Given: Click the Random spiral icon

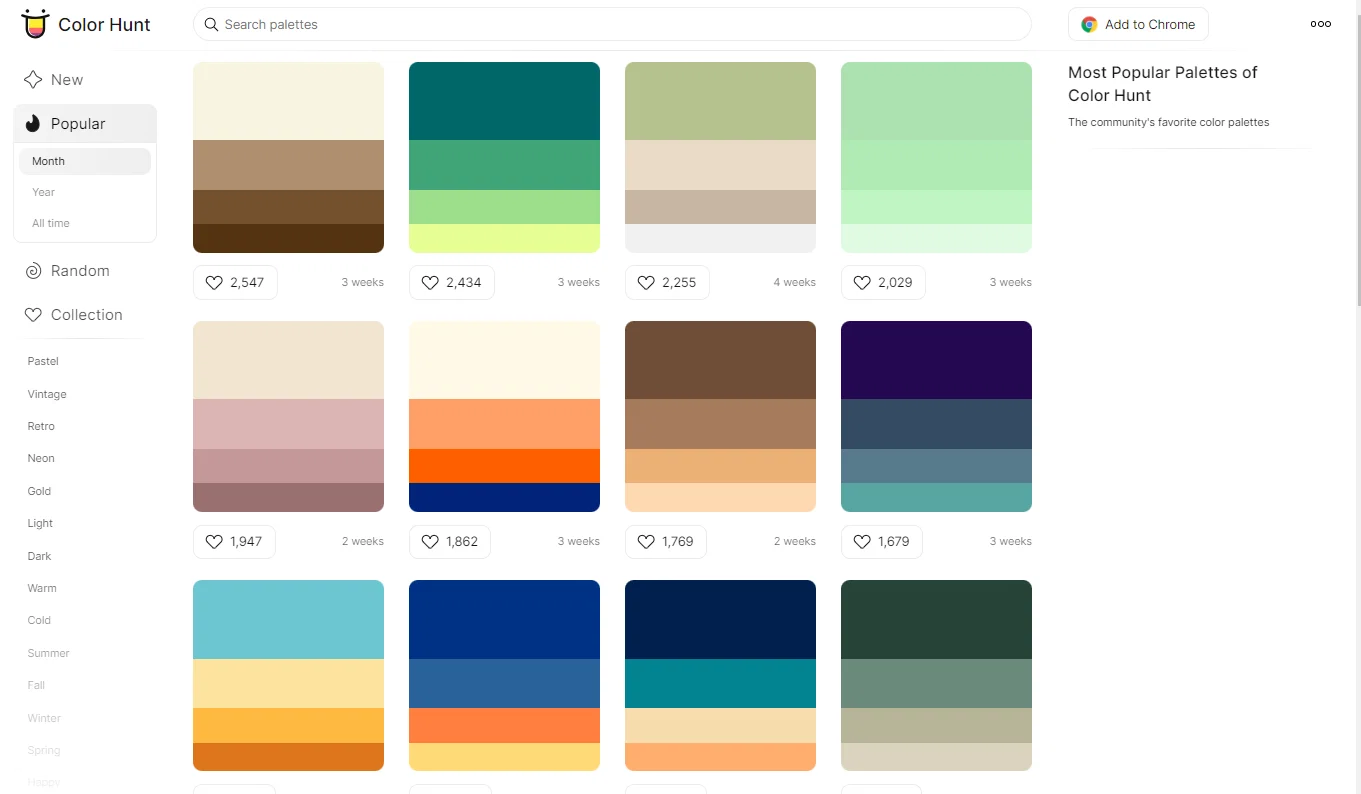Looking at the screenshot, I should 33,271.
